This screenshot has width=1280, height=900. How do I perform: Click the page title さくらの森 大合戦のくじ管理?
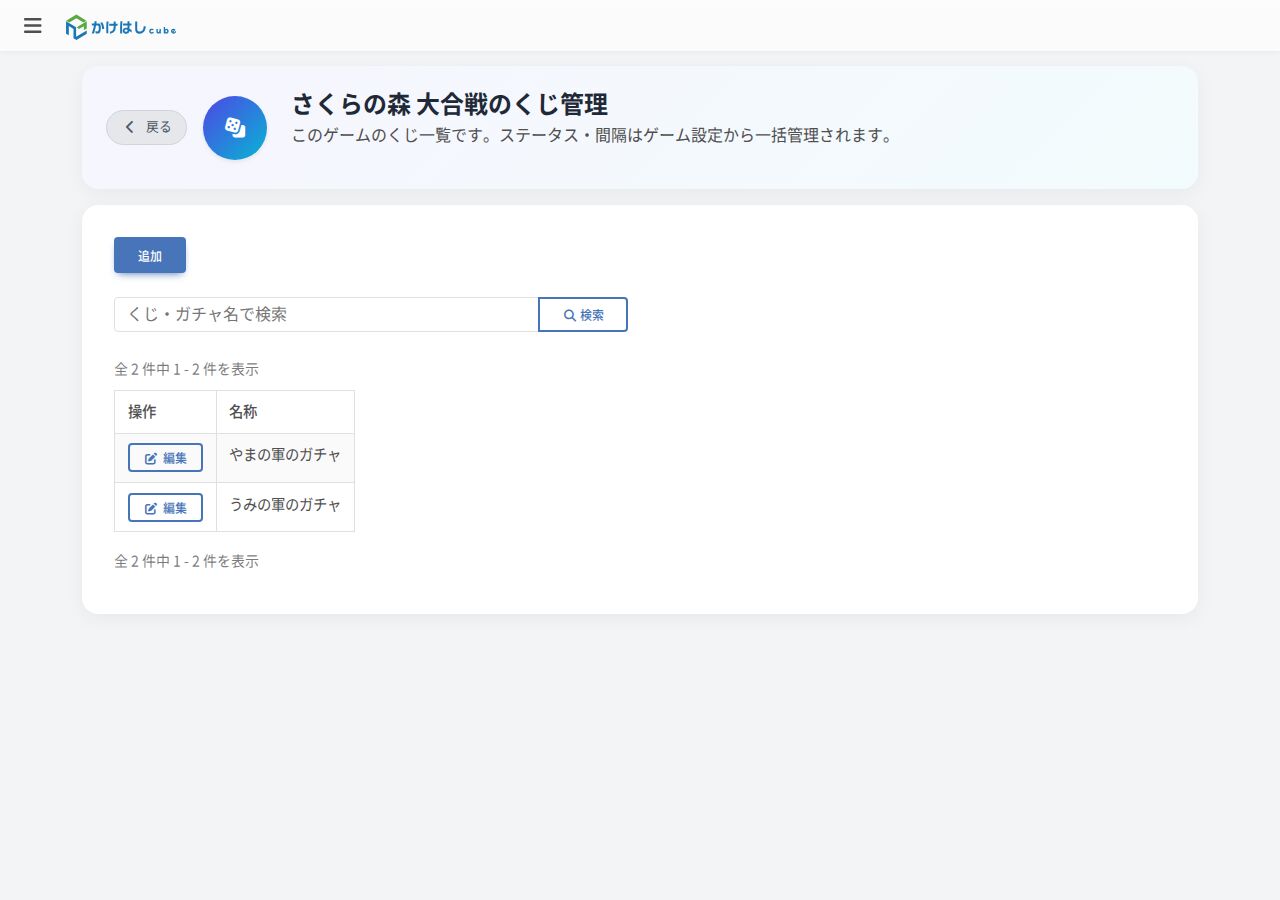pos(450,104)
